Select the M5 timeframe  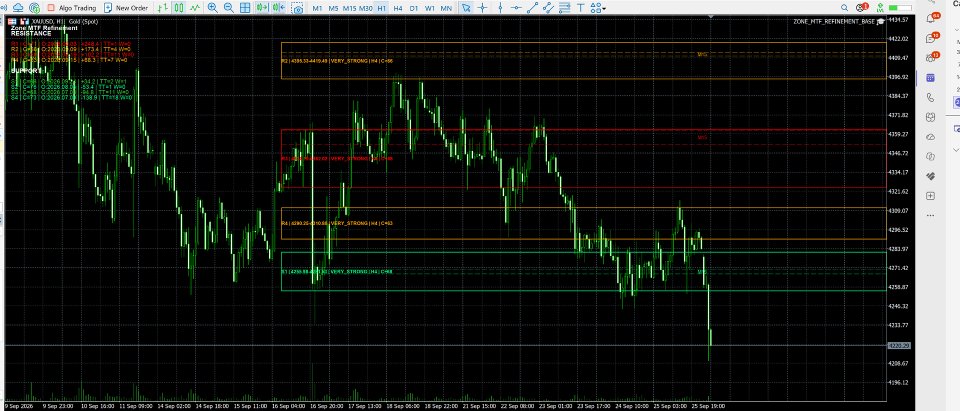tap(333, 8)
